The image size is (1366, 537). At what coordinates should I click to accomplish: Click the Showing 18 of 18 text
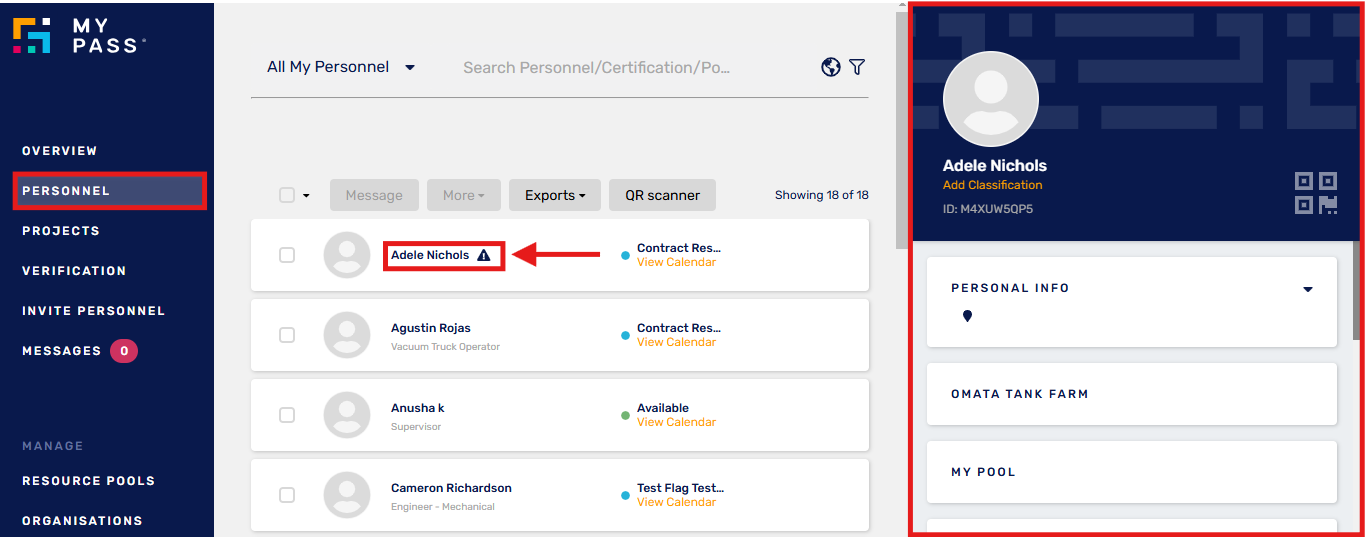coord(822,195)
